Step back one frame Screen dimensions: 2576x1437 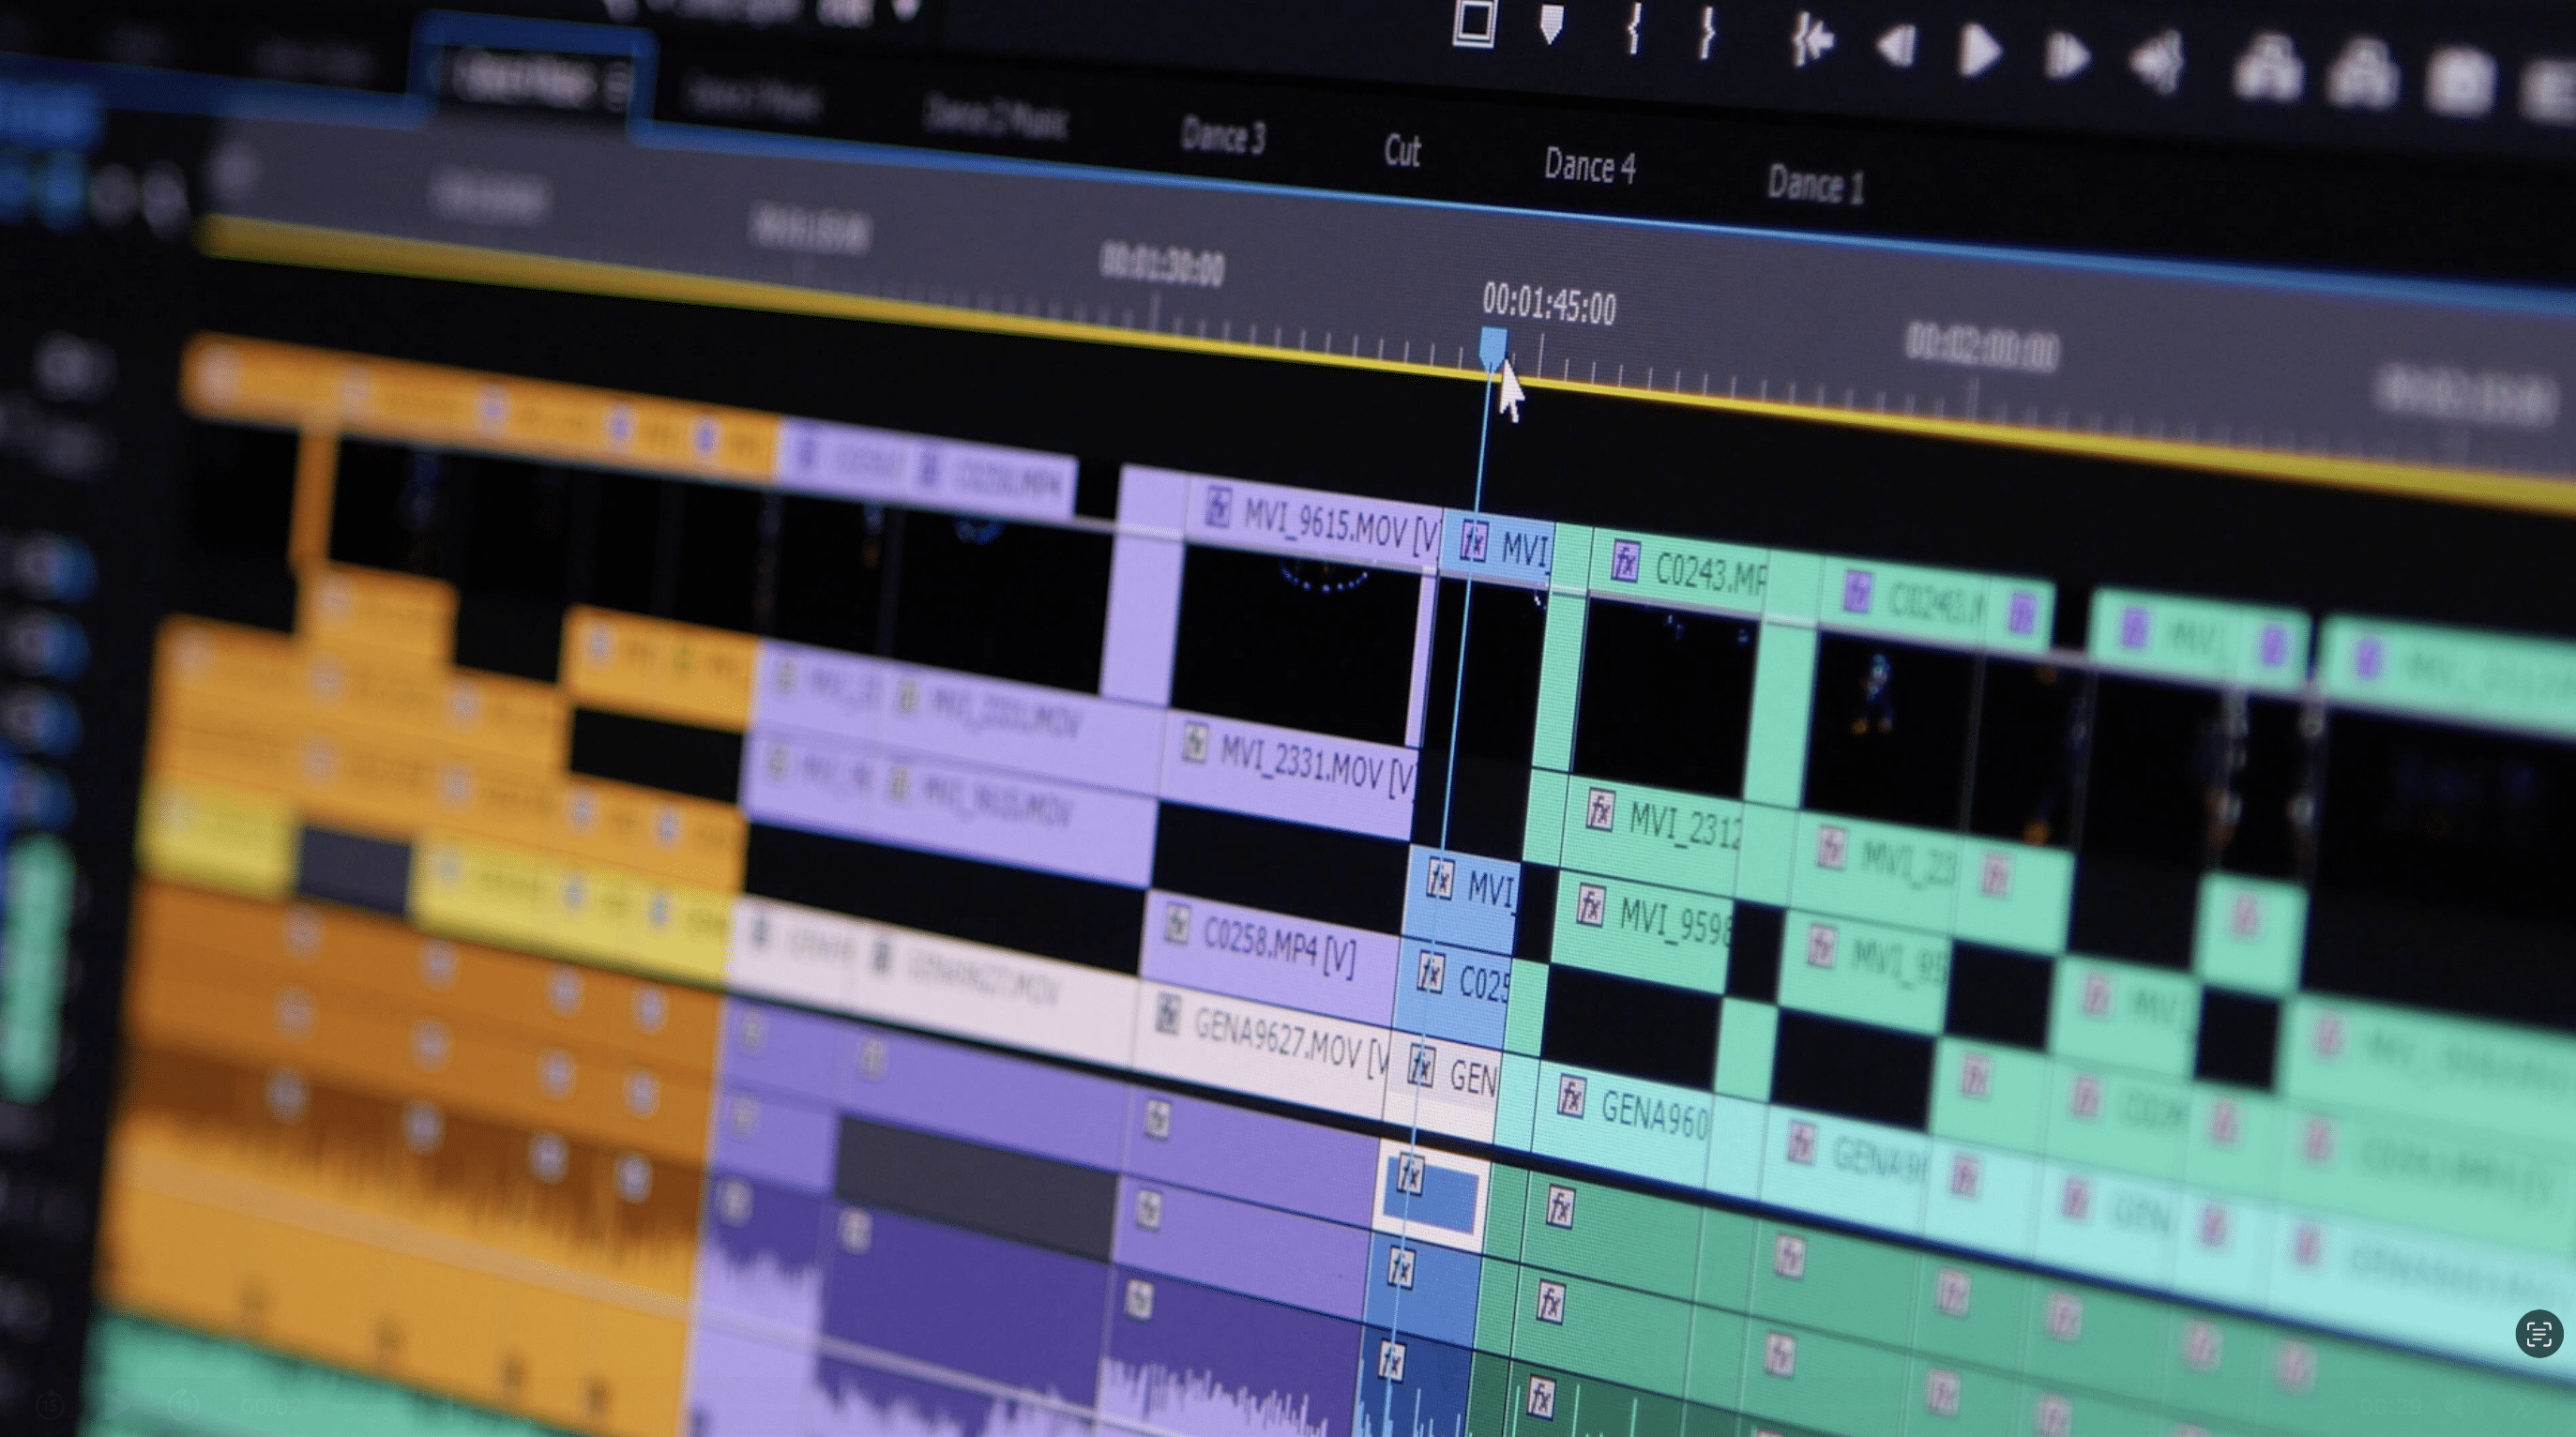pyautogui.click(x=1896, y=46)
